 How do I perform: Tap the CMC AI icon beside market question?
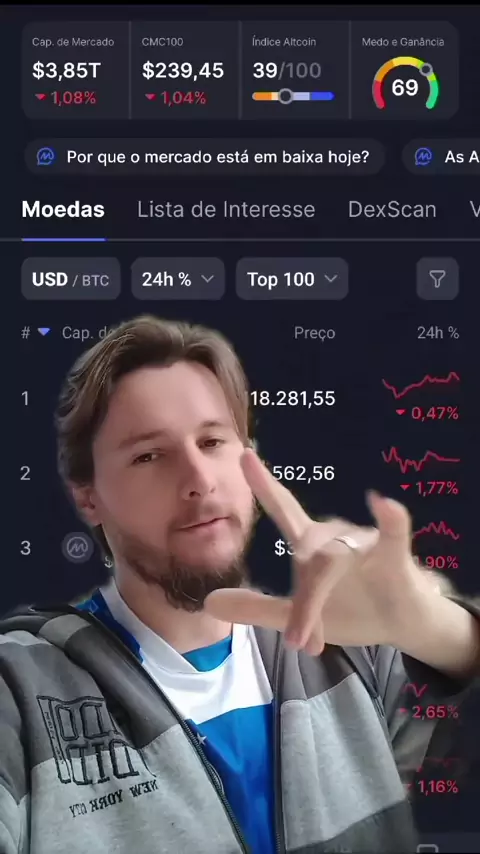[x=45, y=157]
